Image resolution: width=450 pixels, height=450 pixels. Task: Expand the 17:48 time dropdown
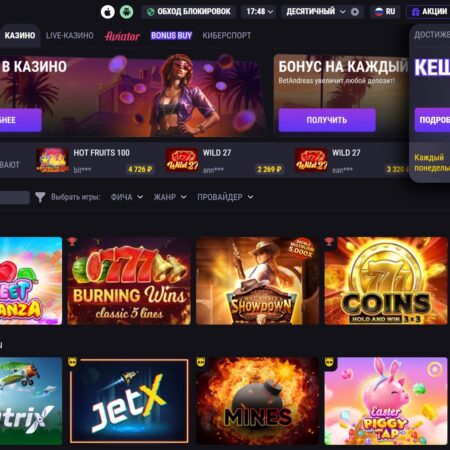tap(259, 12)
